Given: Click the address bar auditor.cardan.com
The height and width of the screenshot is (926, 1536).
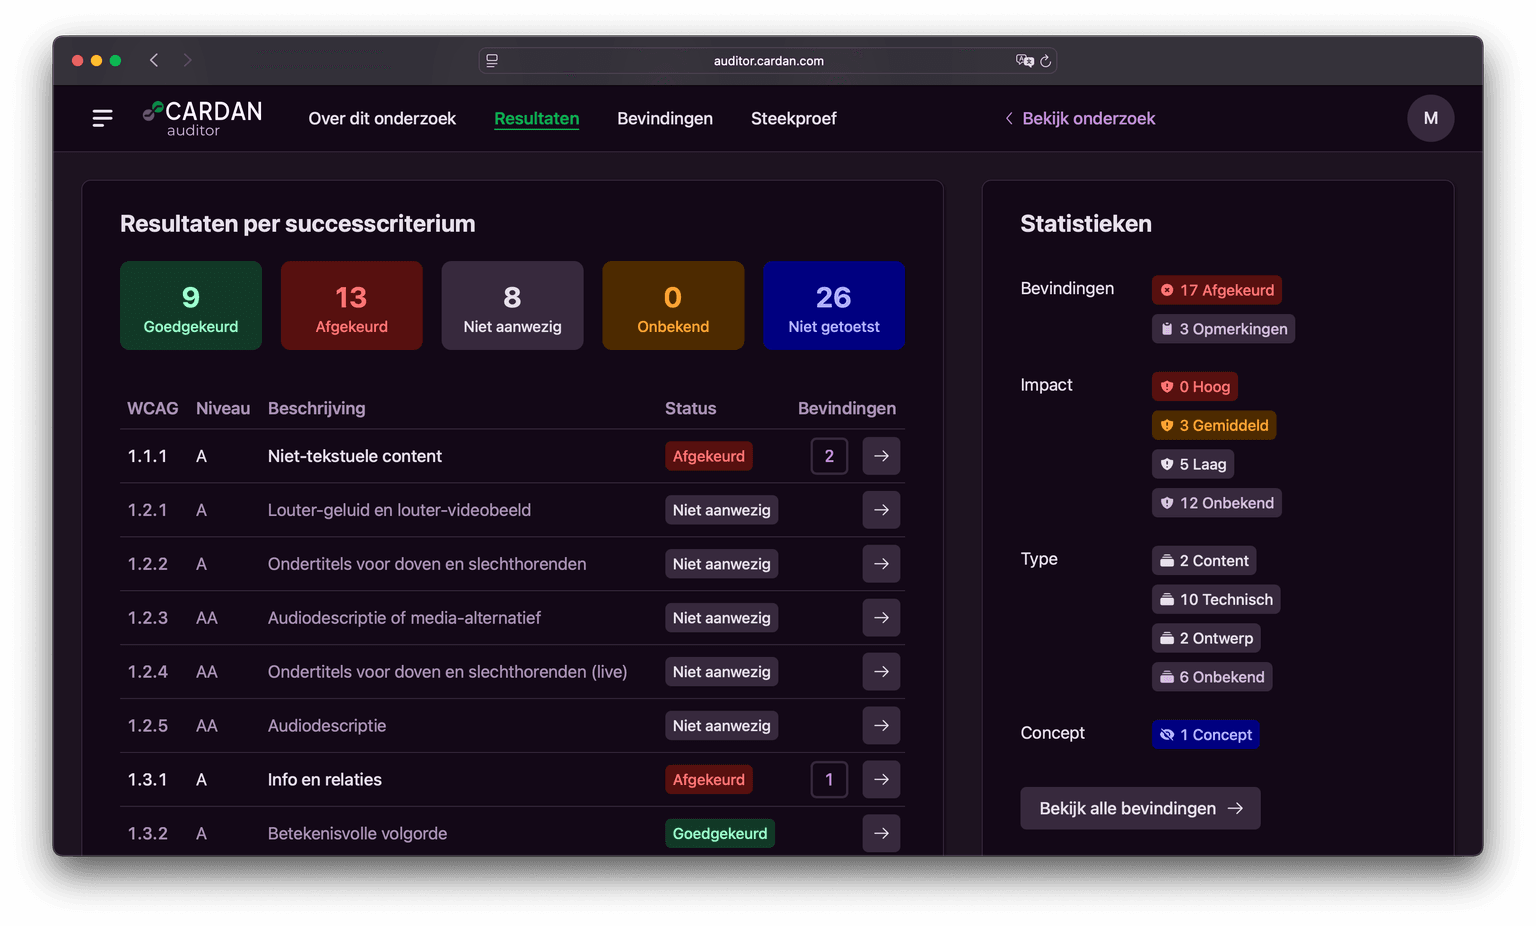Looking at the screenshot, I should click(768, 61).
